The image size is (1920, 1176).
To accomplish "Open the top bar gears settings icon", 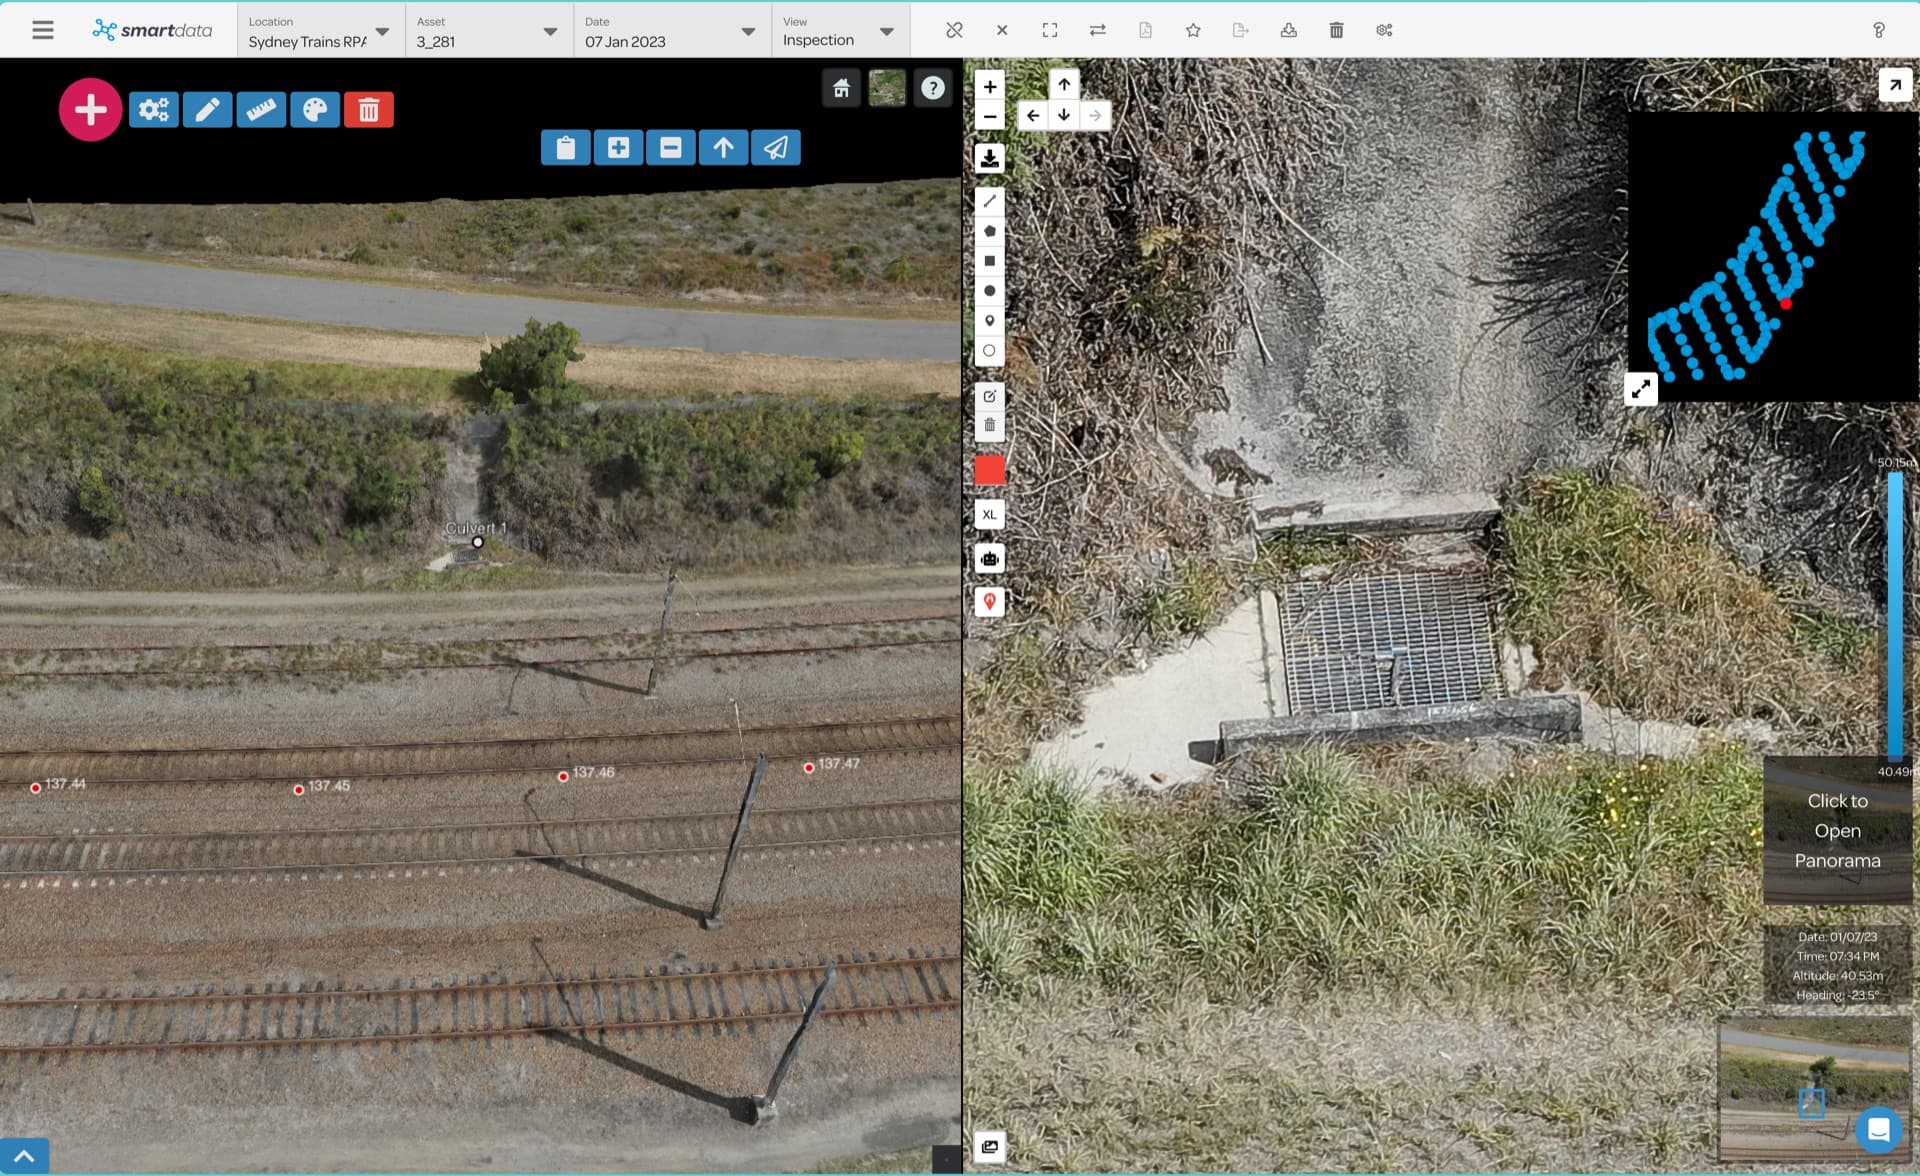I will click(x=1384, y=30).
